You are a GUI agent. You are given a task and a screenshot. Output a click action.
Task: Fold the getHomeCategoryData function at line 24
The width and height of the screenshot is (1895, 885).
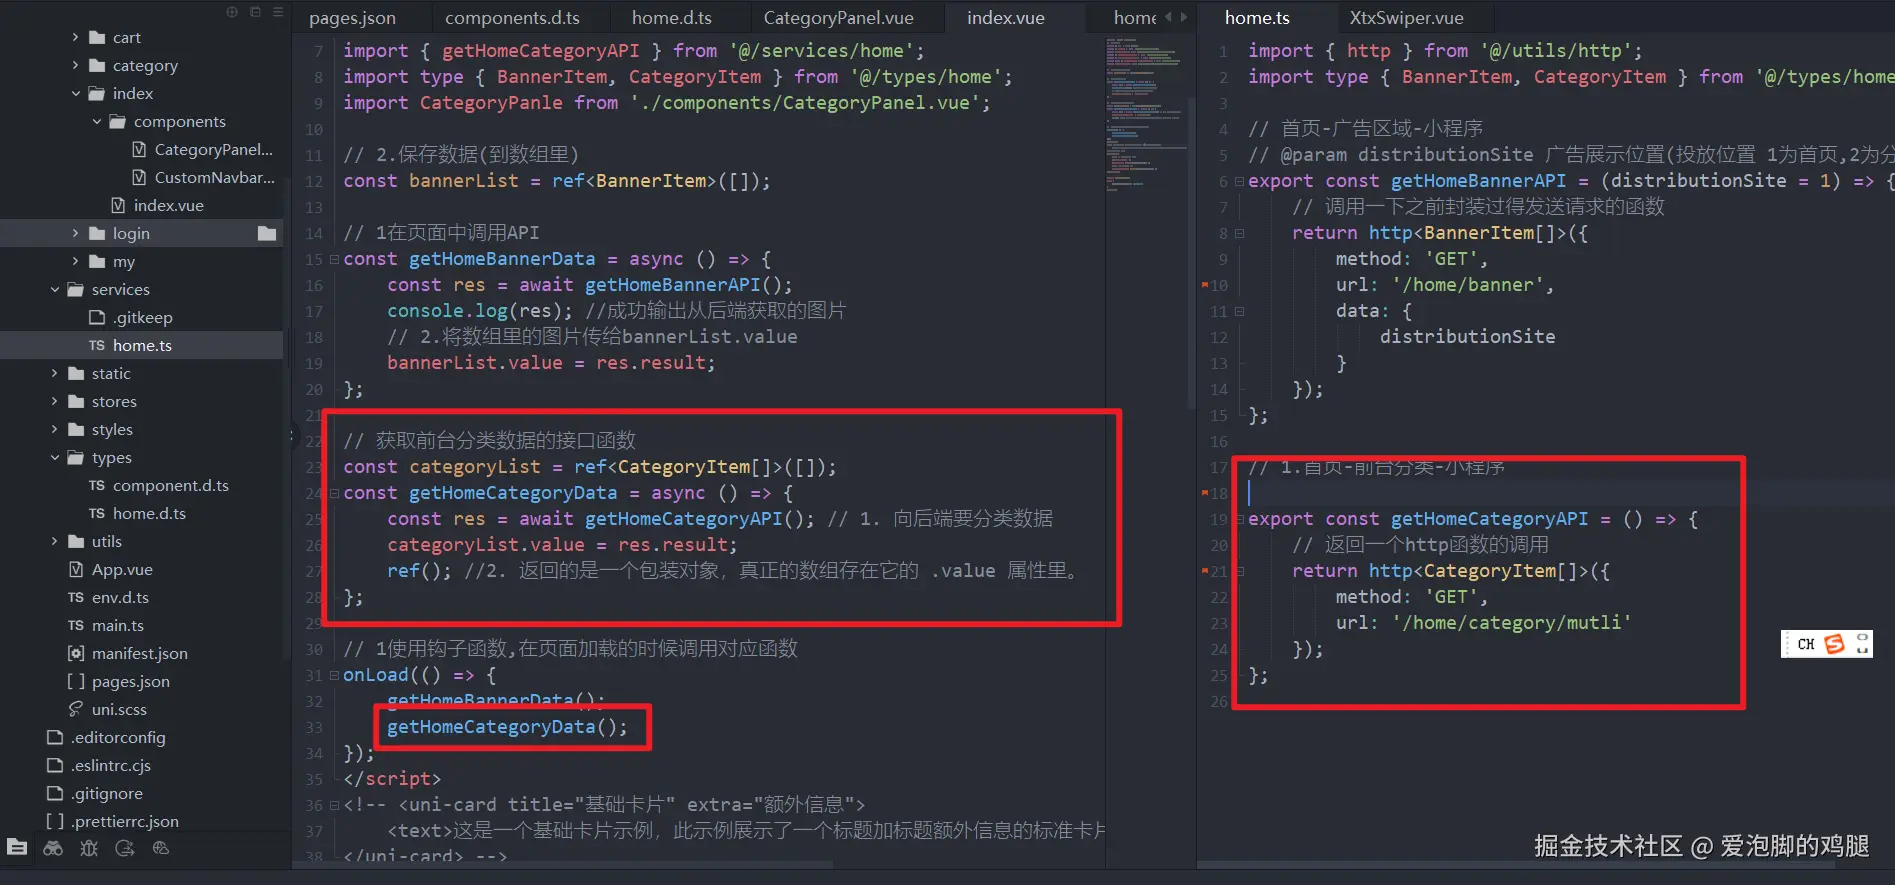click(x=334, y=493)
